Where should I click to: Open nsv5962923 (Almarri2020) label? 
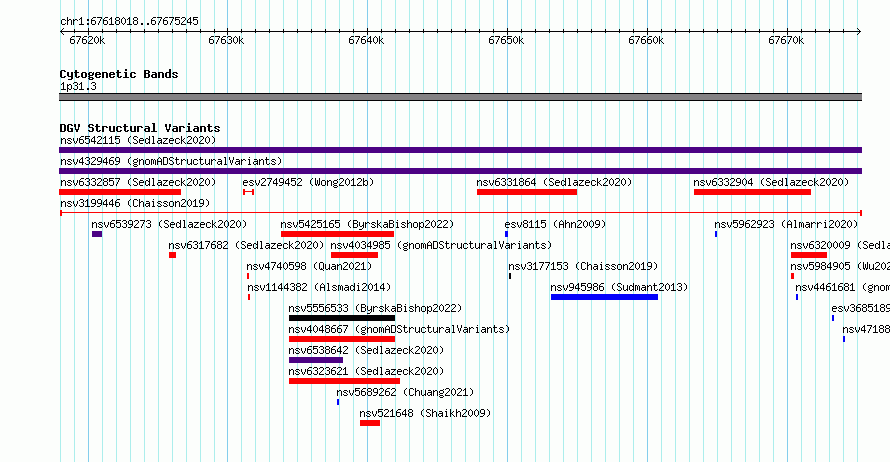(x=786, y=224)
